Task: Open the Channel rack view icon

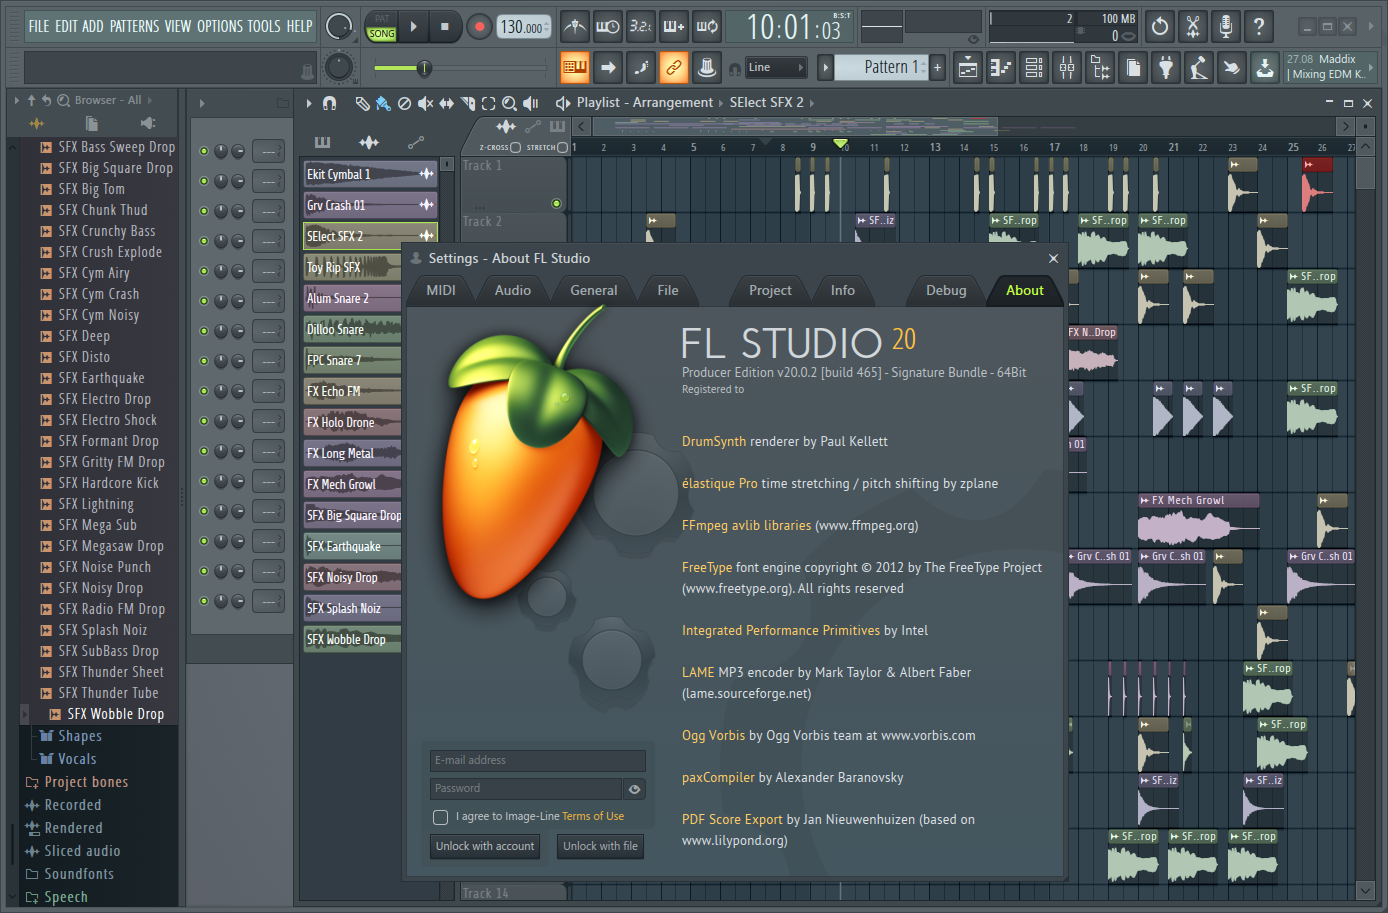Action: click(1034, 68)
